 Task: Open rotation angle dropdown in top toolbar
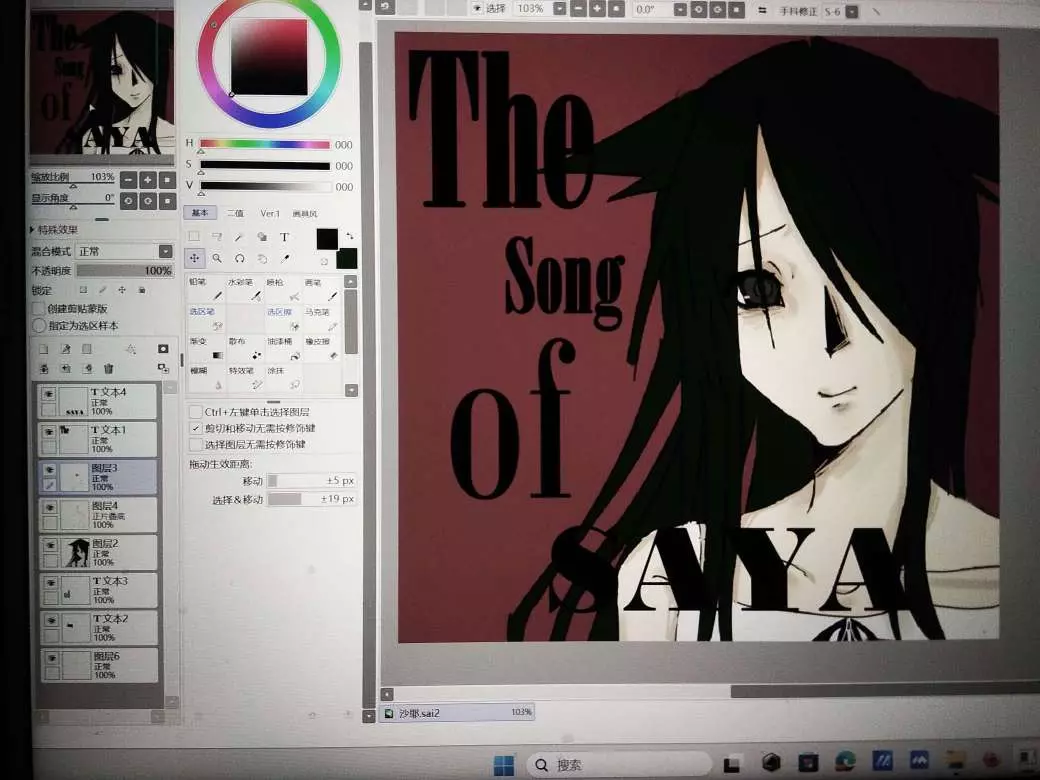pos(680,10)
